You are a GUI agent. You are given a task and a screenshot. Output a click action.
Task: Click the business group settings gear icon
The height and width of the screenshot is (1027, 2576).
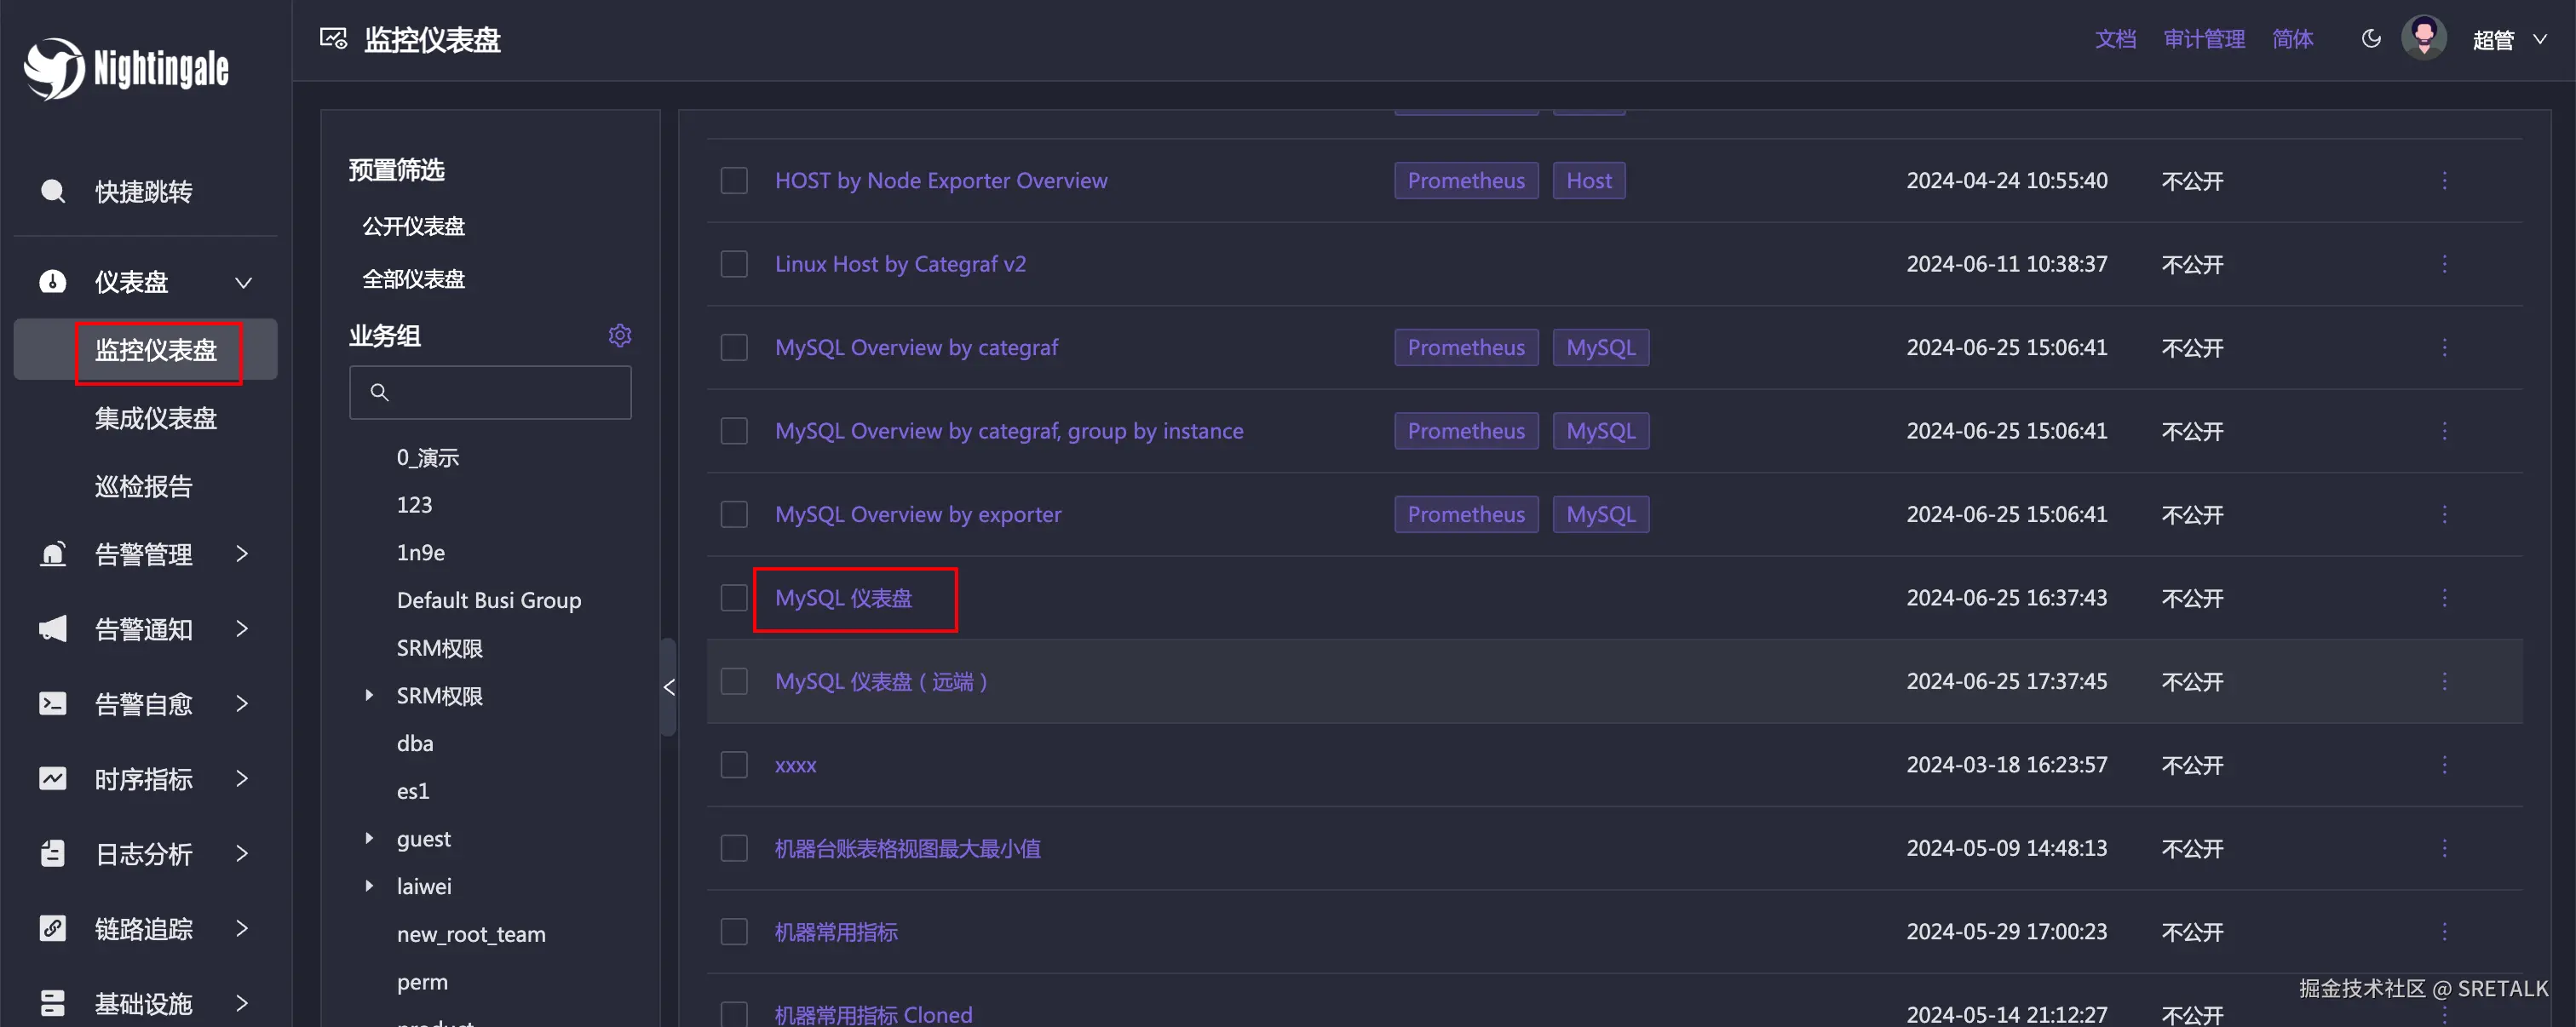(620, 335)
